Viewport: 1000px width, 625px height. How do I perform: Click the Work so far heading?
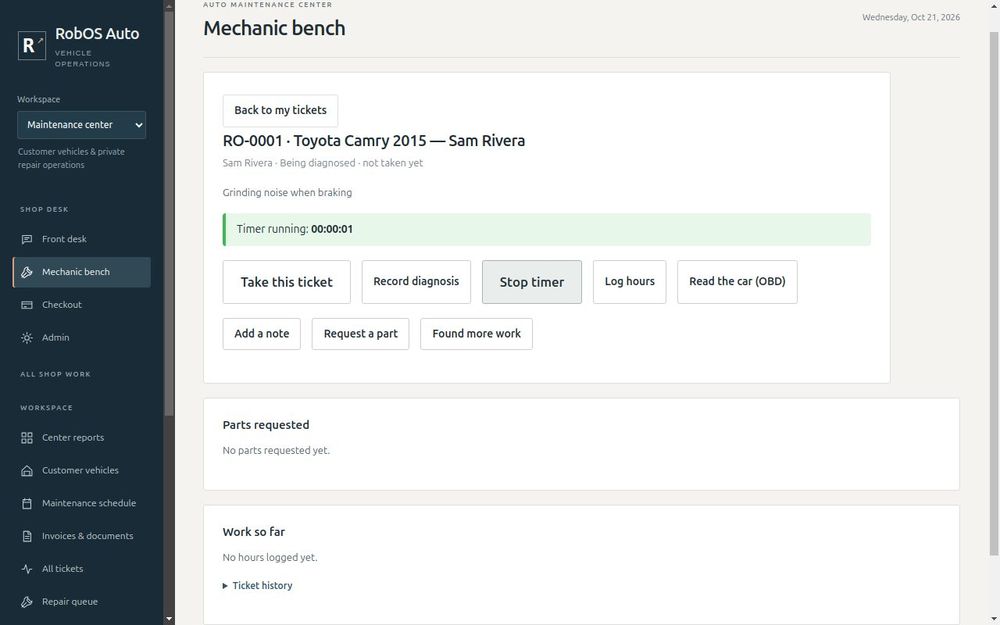[x=254, y=532]
